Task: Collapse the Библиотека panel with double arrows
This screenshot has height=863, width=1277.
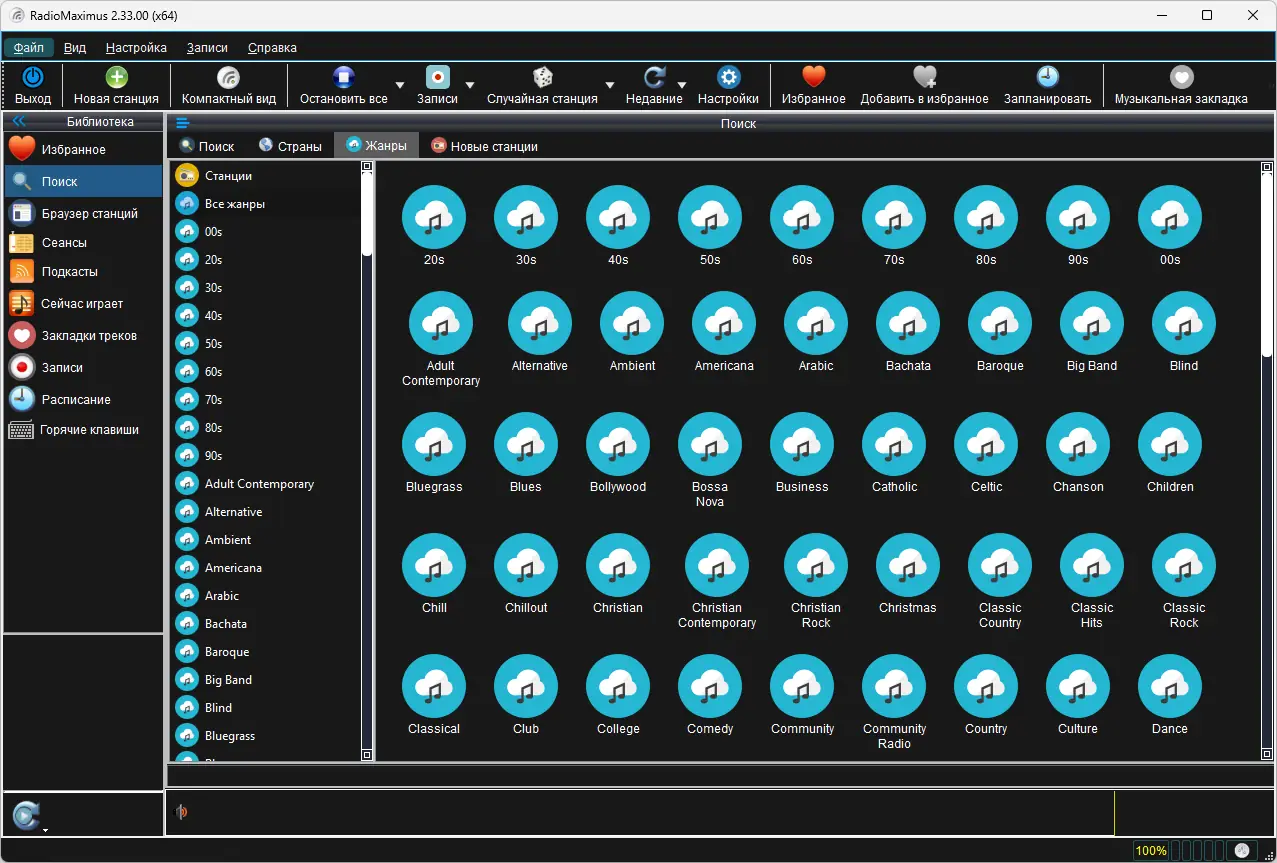Action: tap(18, 122)
